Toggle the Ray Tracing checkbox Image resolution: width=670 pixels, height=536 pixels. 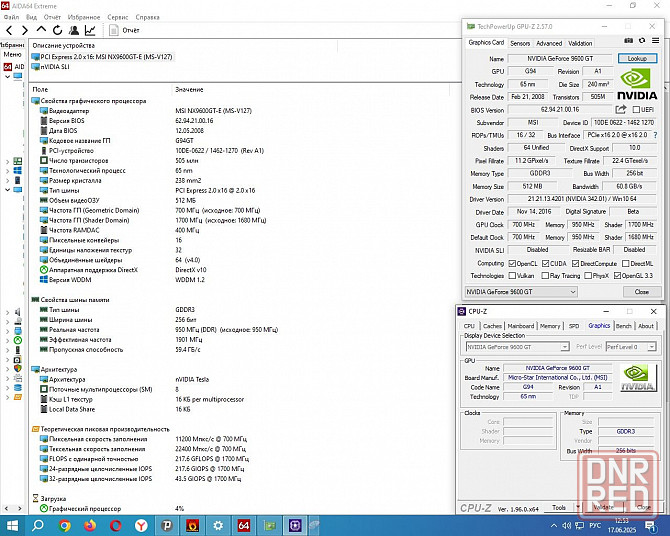545,276
